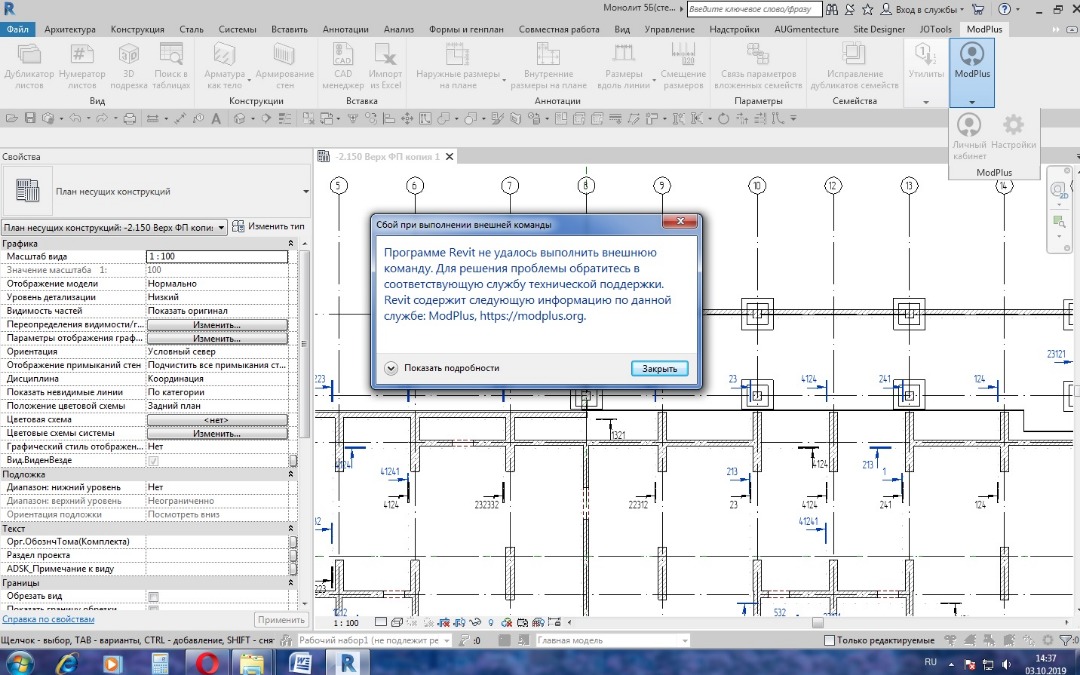1080x675 pixels.
Task: Run Исправление дубликатов семейств tool
Action: (x=854, y=66)
